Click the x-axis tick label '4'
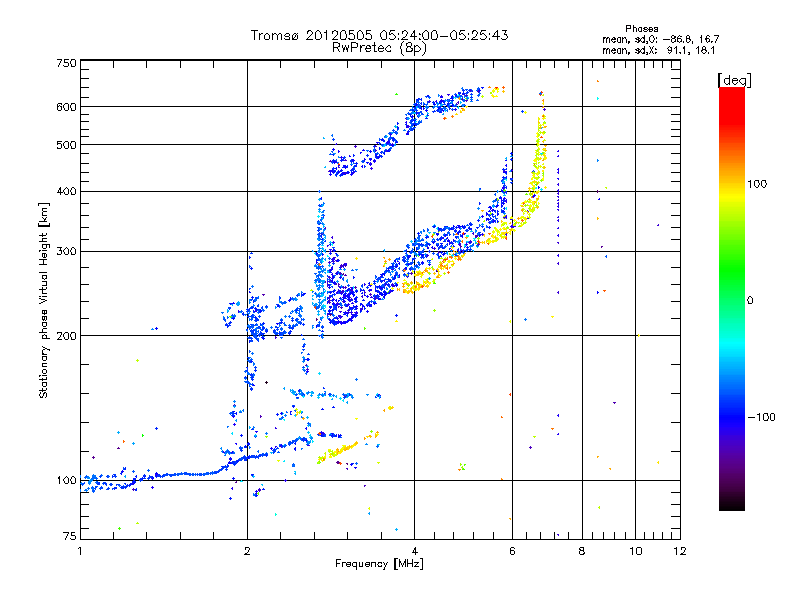The image size is (800, 600). coord(414,551)
